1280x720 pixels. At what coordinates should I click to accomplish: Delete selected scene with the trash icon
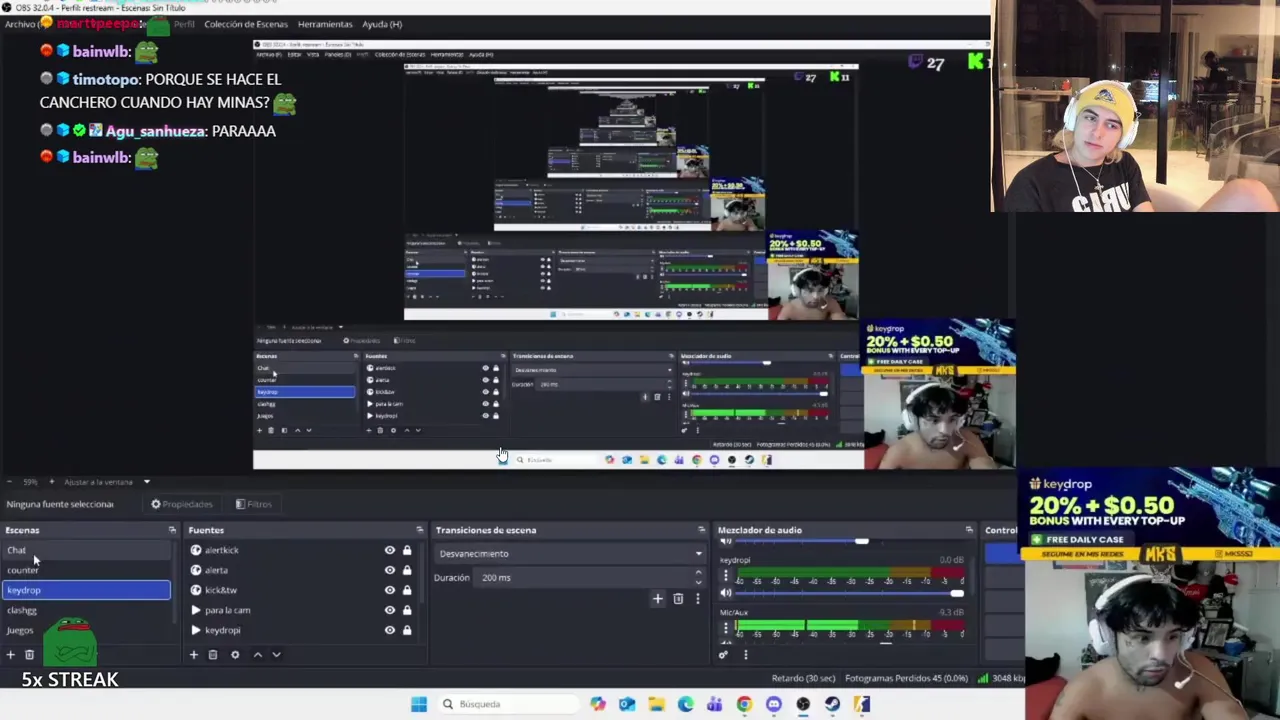click(x=29, y=655)
